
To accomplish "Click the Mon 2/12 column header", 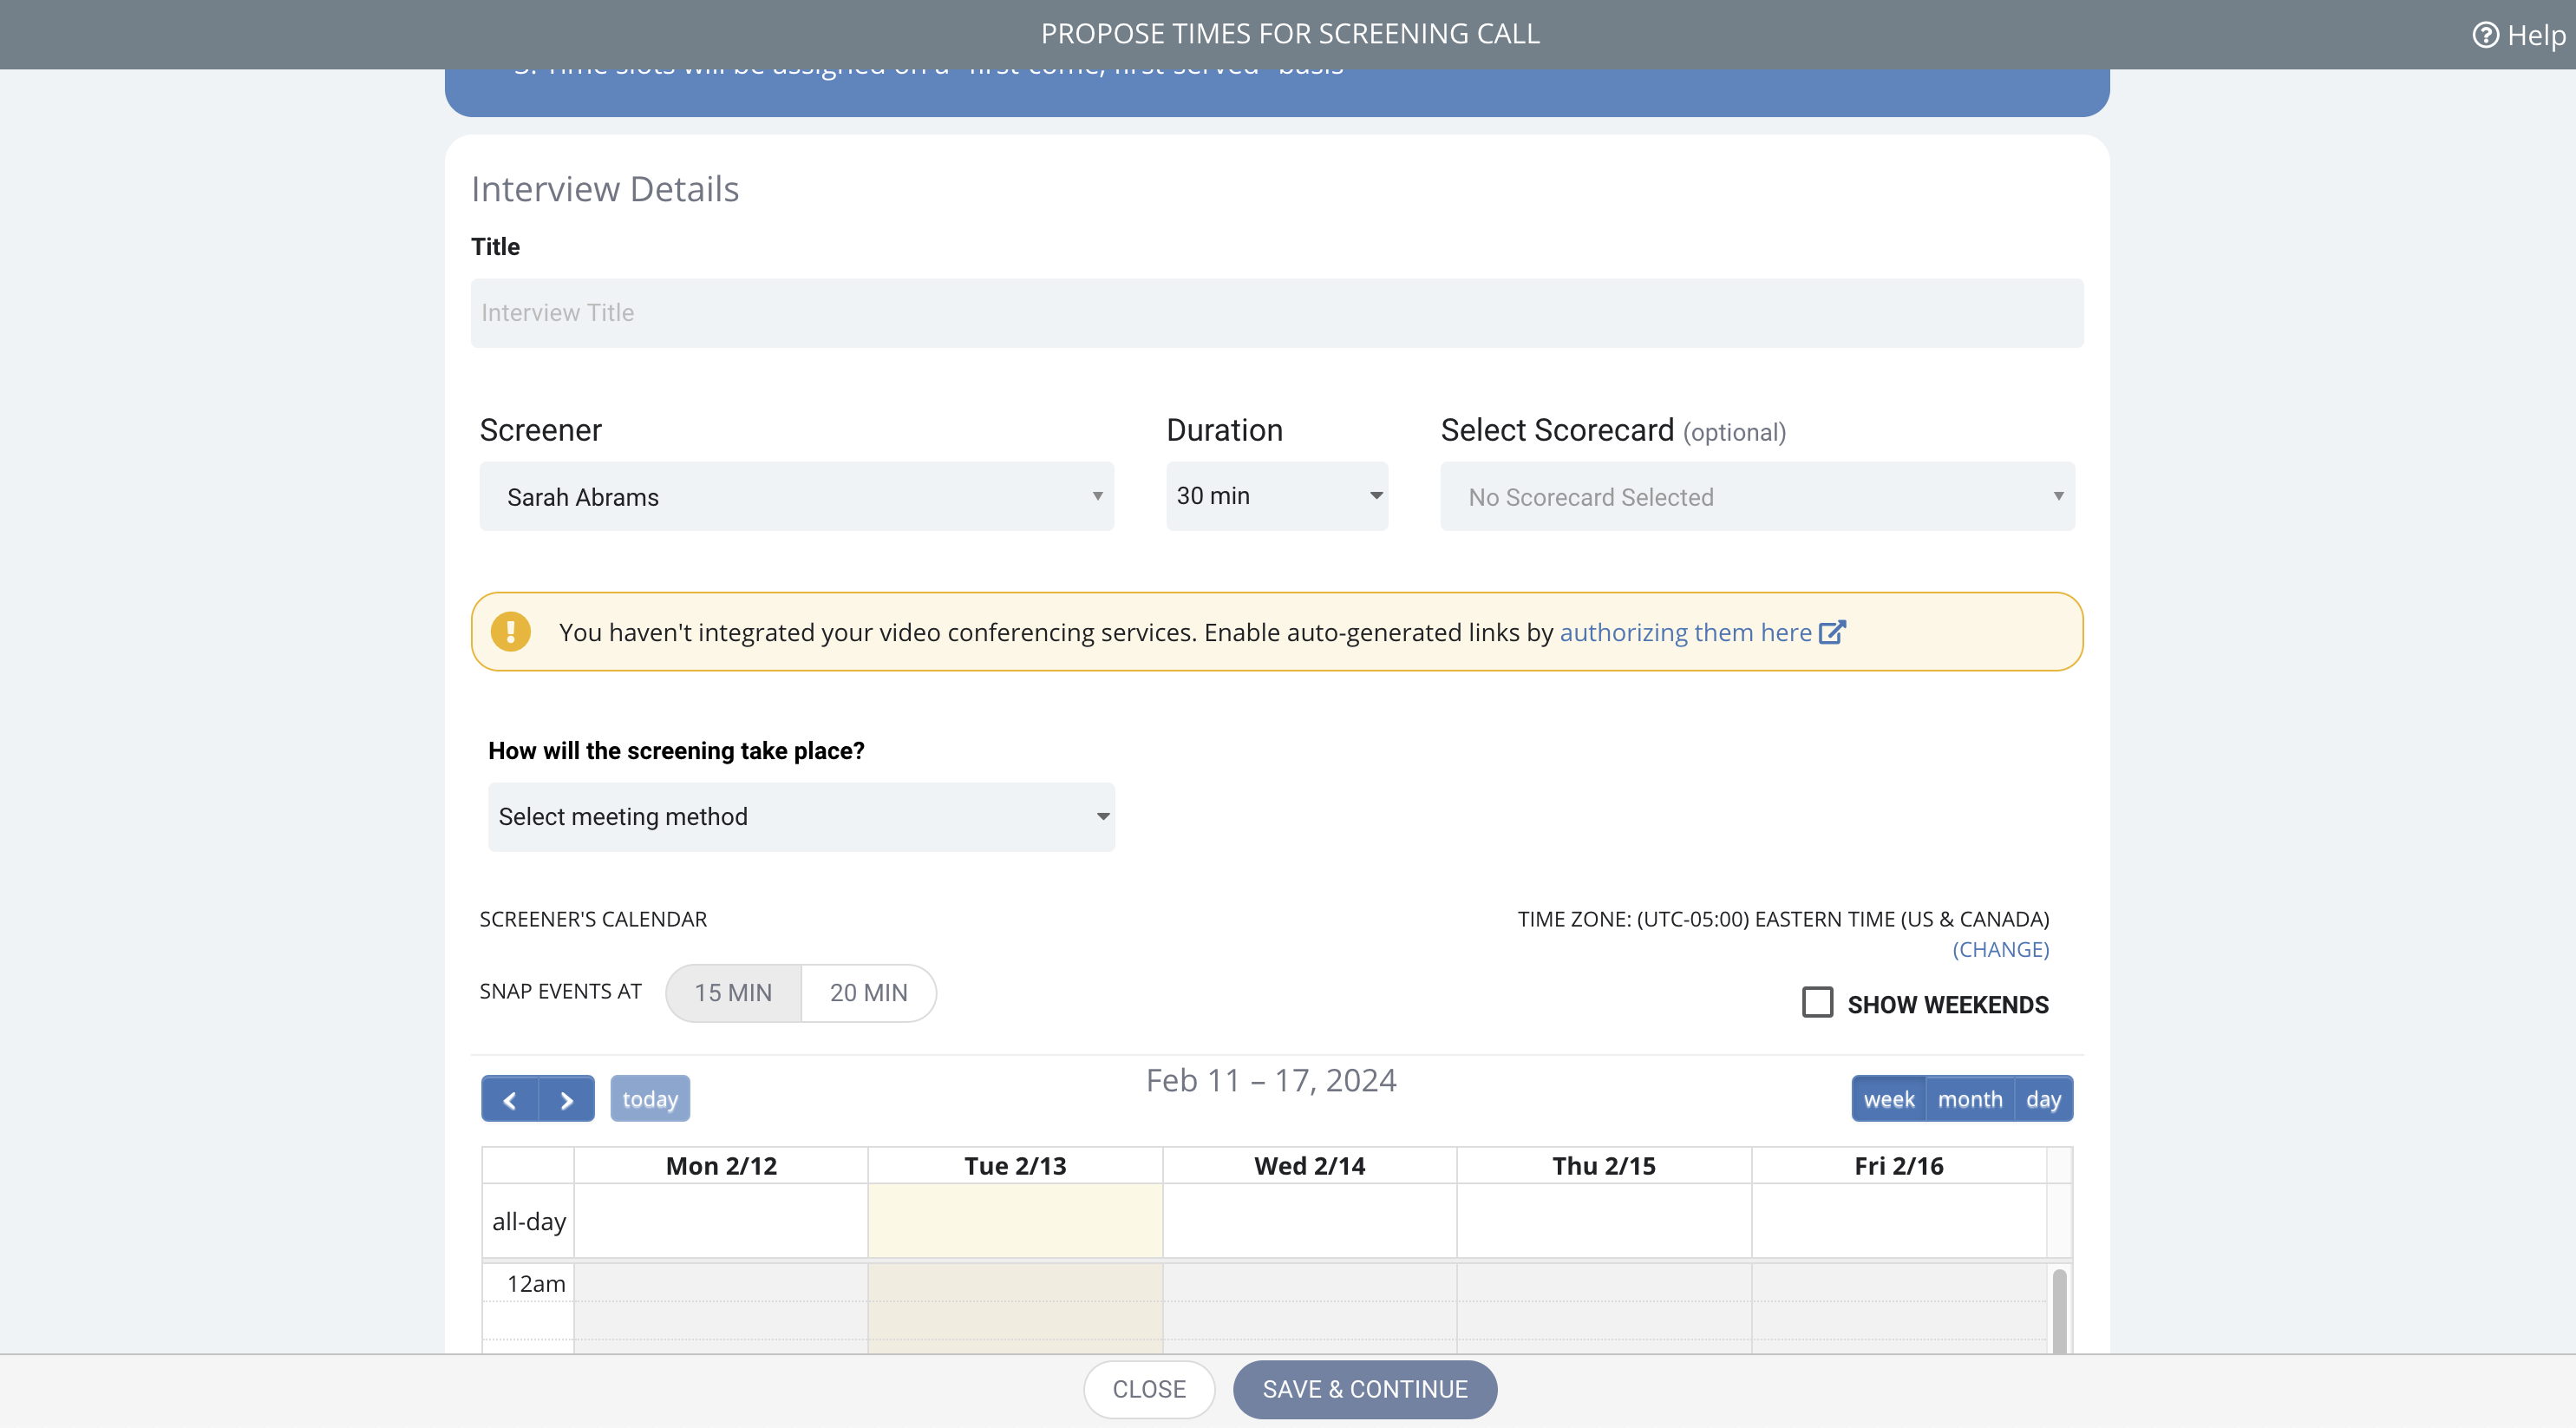I will pos(721,1166).
